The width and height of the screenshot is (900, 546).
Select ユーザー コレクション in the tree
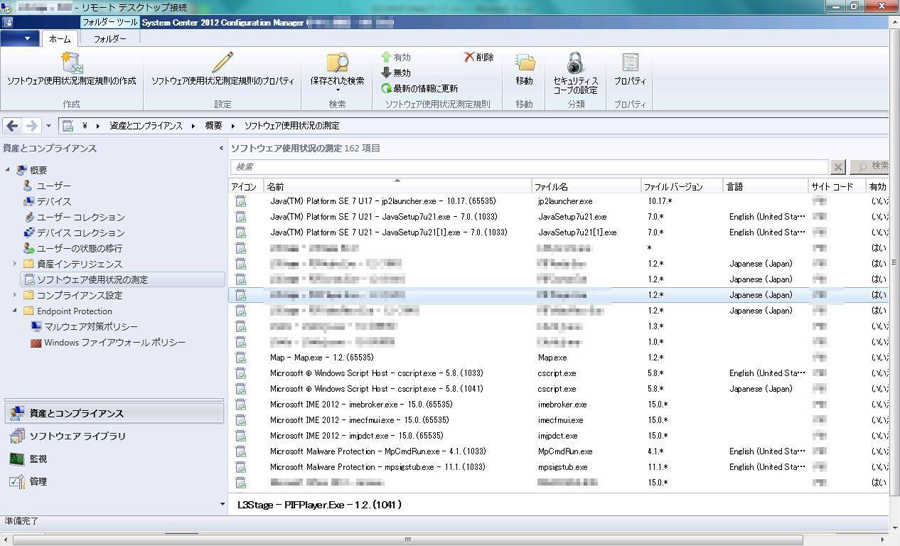[x=80, y=217]
